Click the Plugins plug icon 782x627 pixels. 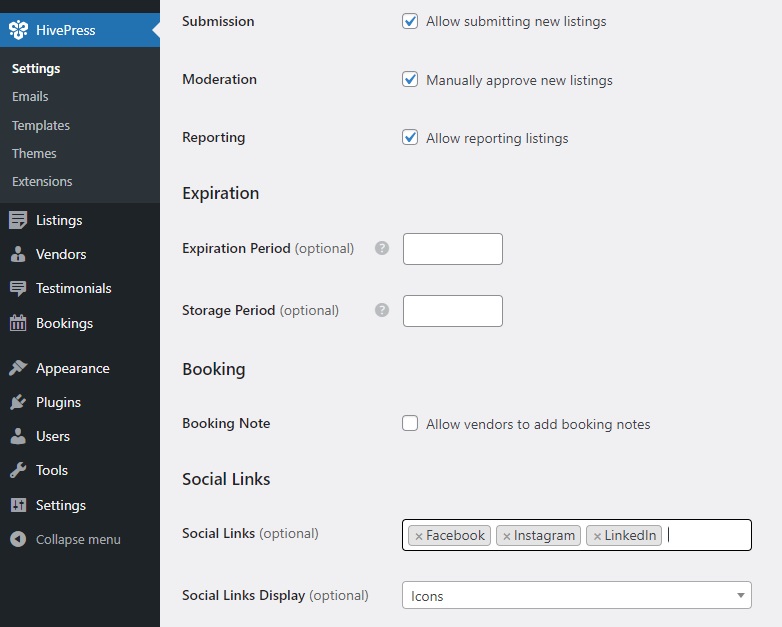click(x=18, y=402)
